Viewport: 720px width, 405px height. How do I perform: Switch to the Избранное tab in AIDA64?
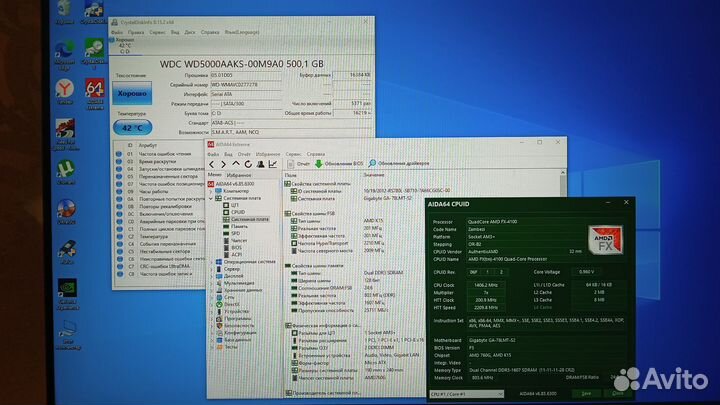(x=239, y=175)
